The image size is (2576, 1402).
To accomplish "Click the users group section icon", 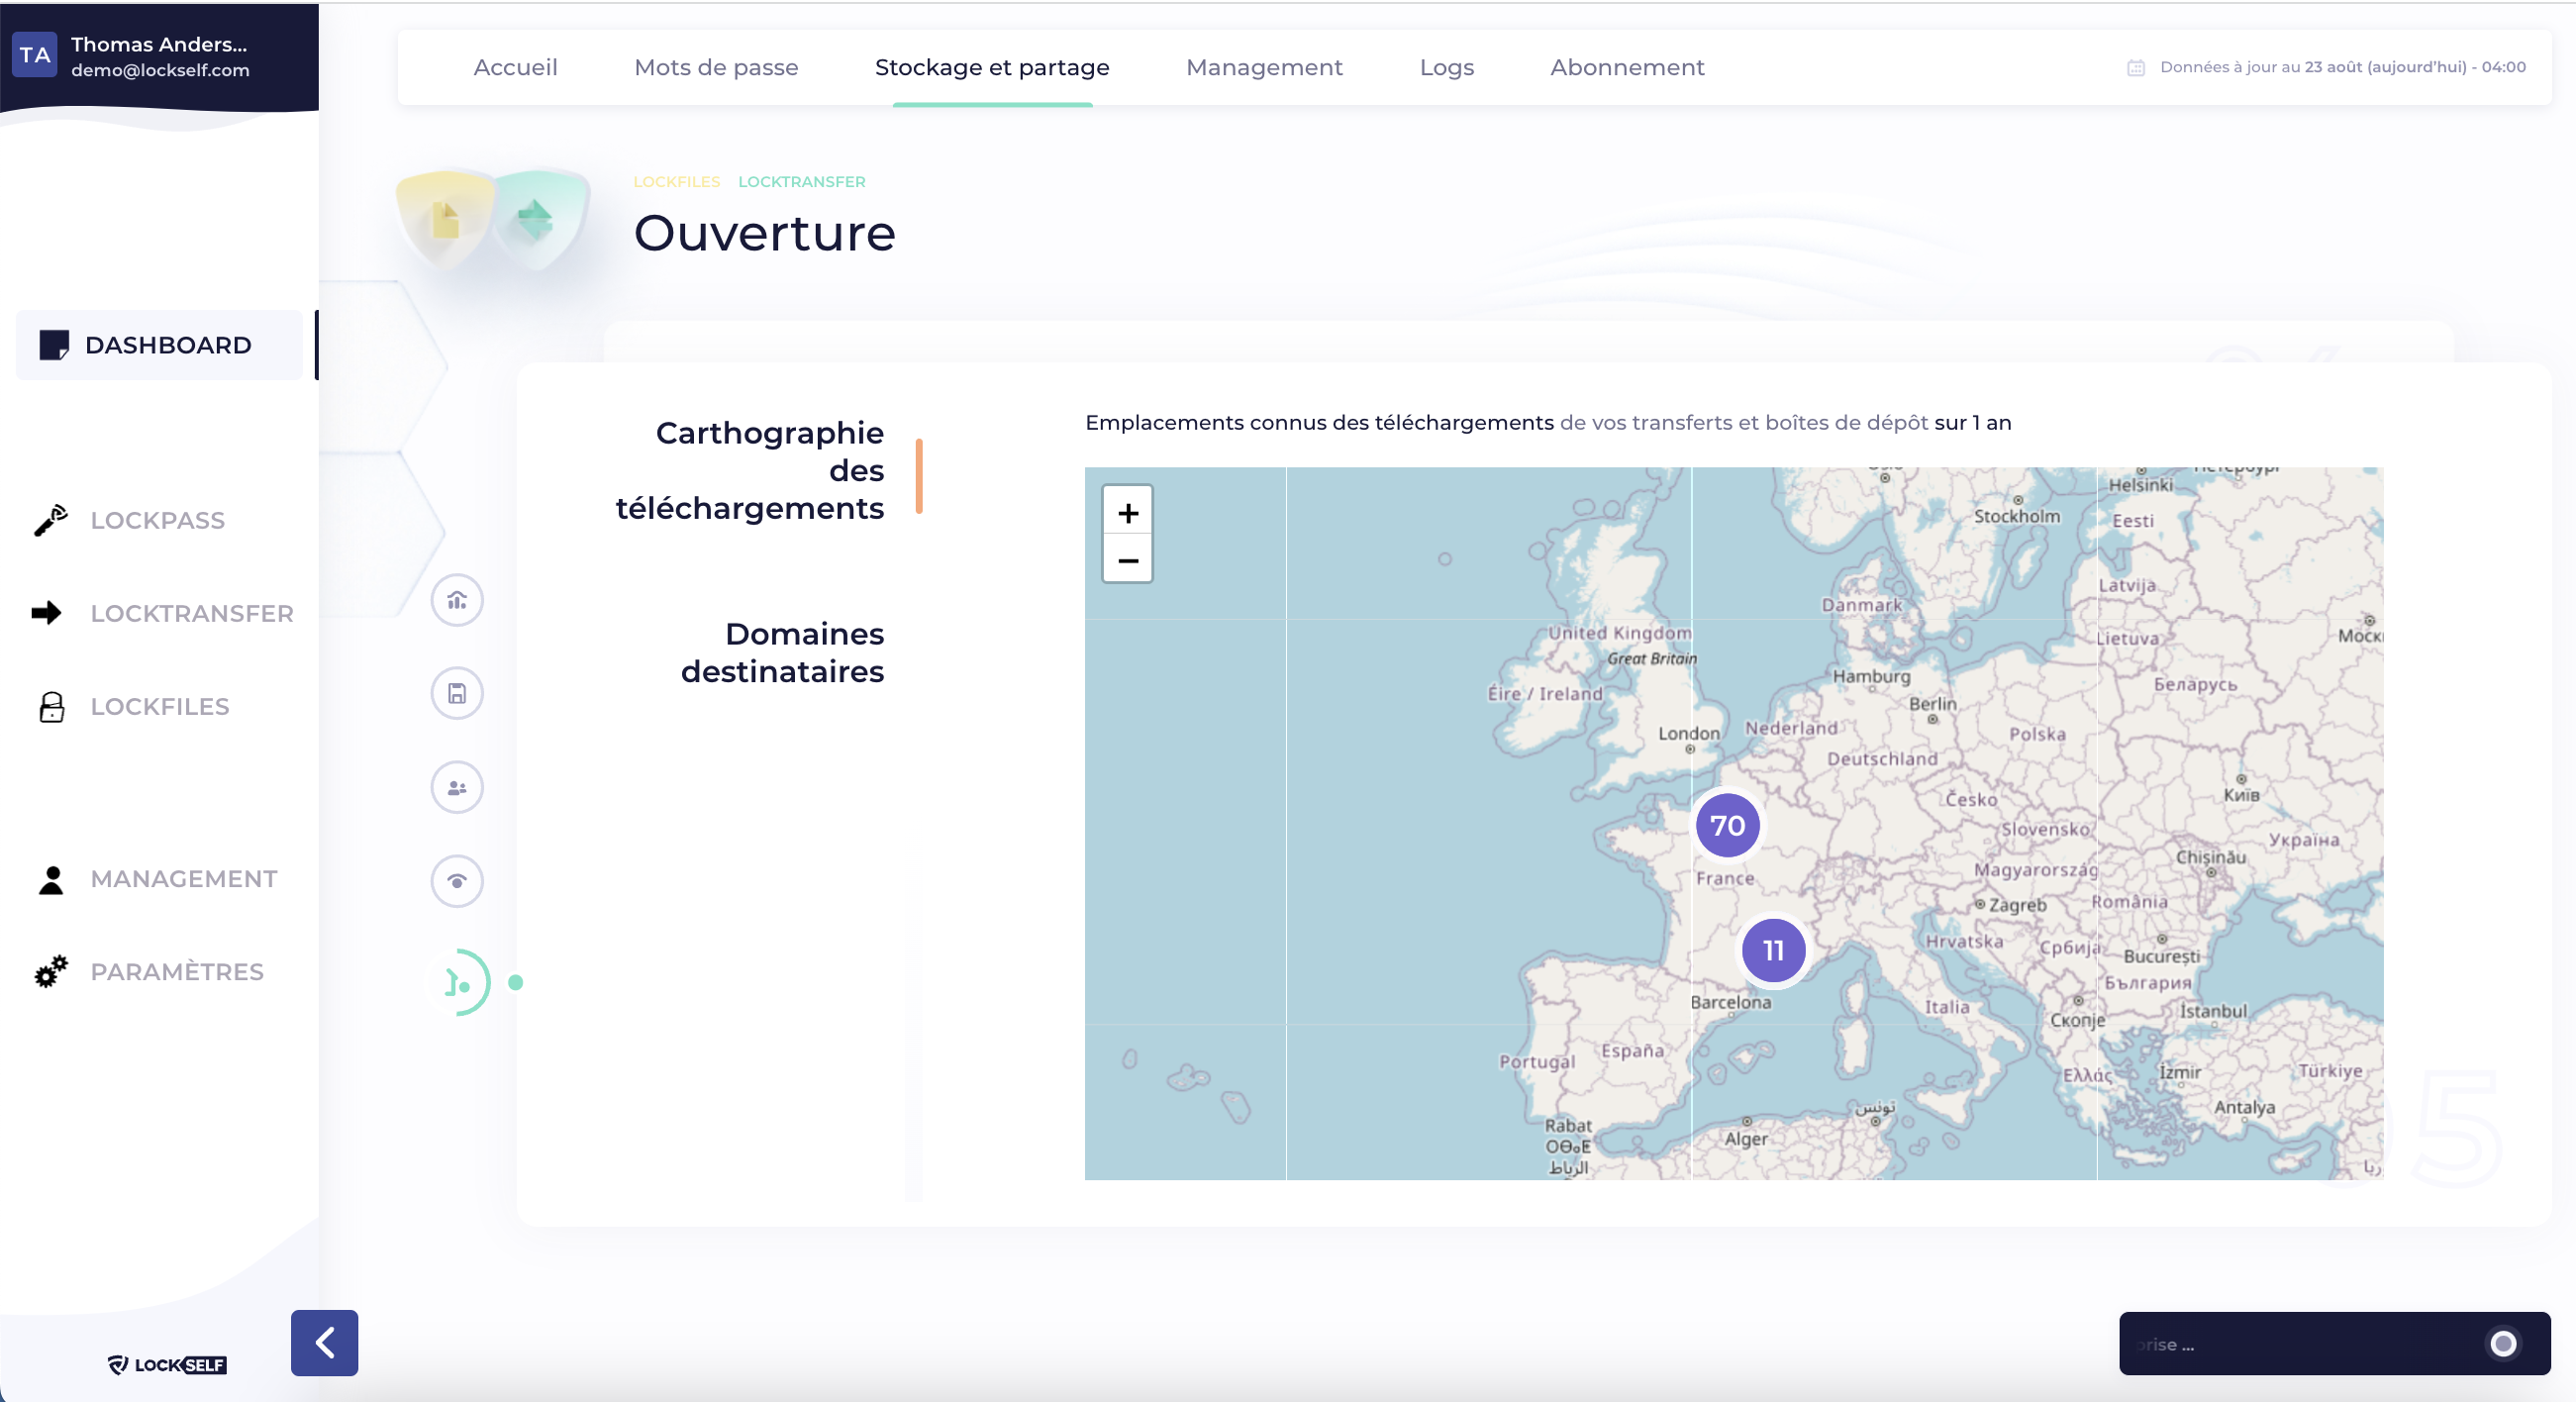I will 457,788.
